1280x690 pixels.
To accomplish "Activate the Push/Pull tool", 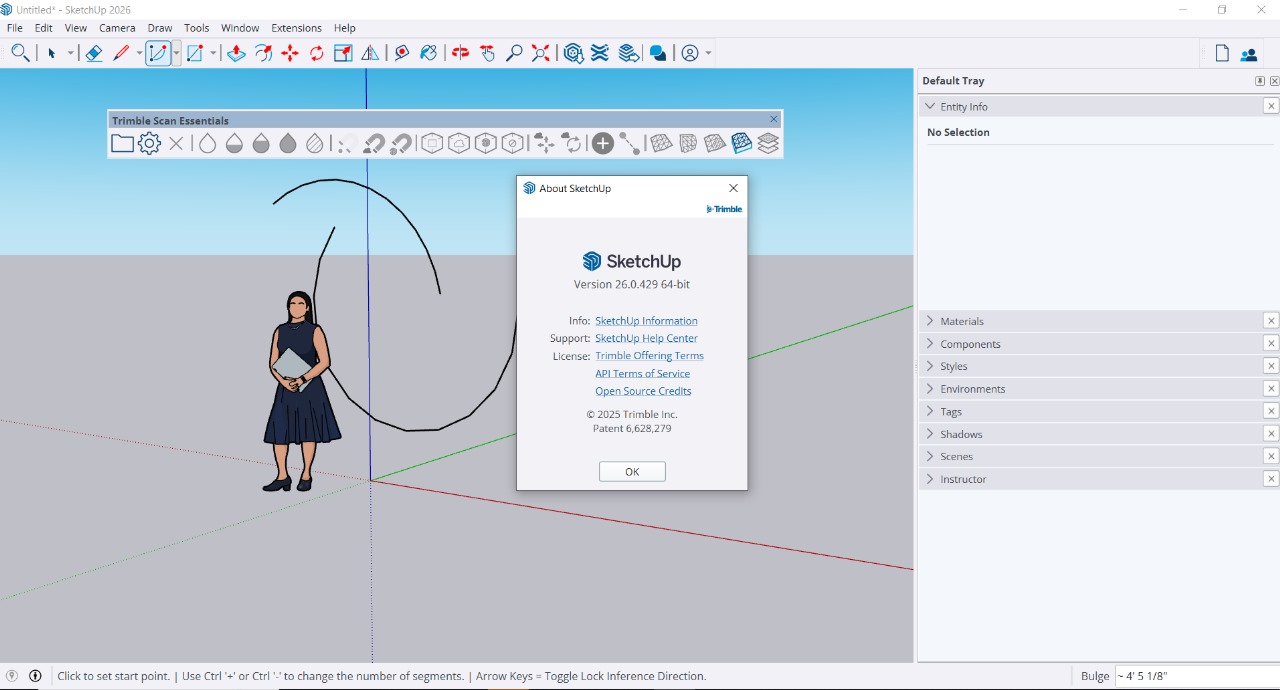I will [x=236, y=53].
